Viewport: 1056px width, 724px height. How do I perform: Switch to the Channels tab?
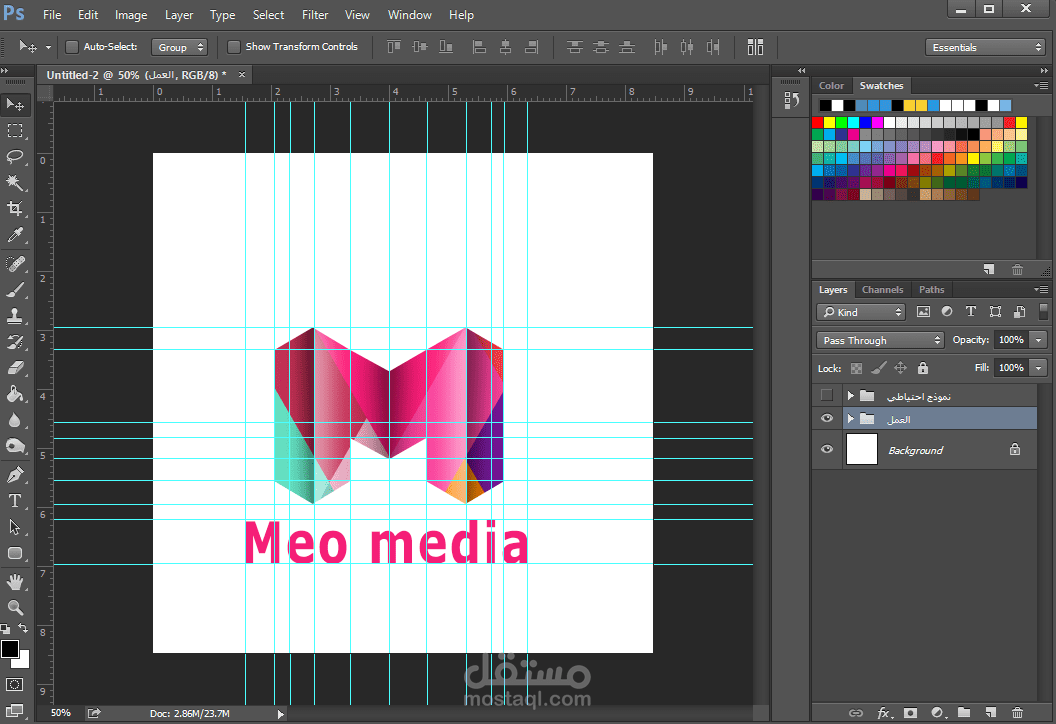click(882, 290)
